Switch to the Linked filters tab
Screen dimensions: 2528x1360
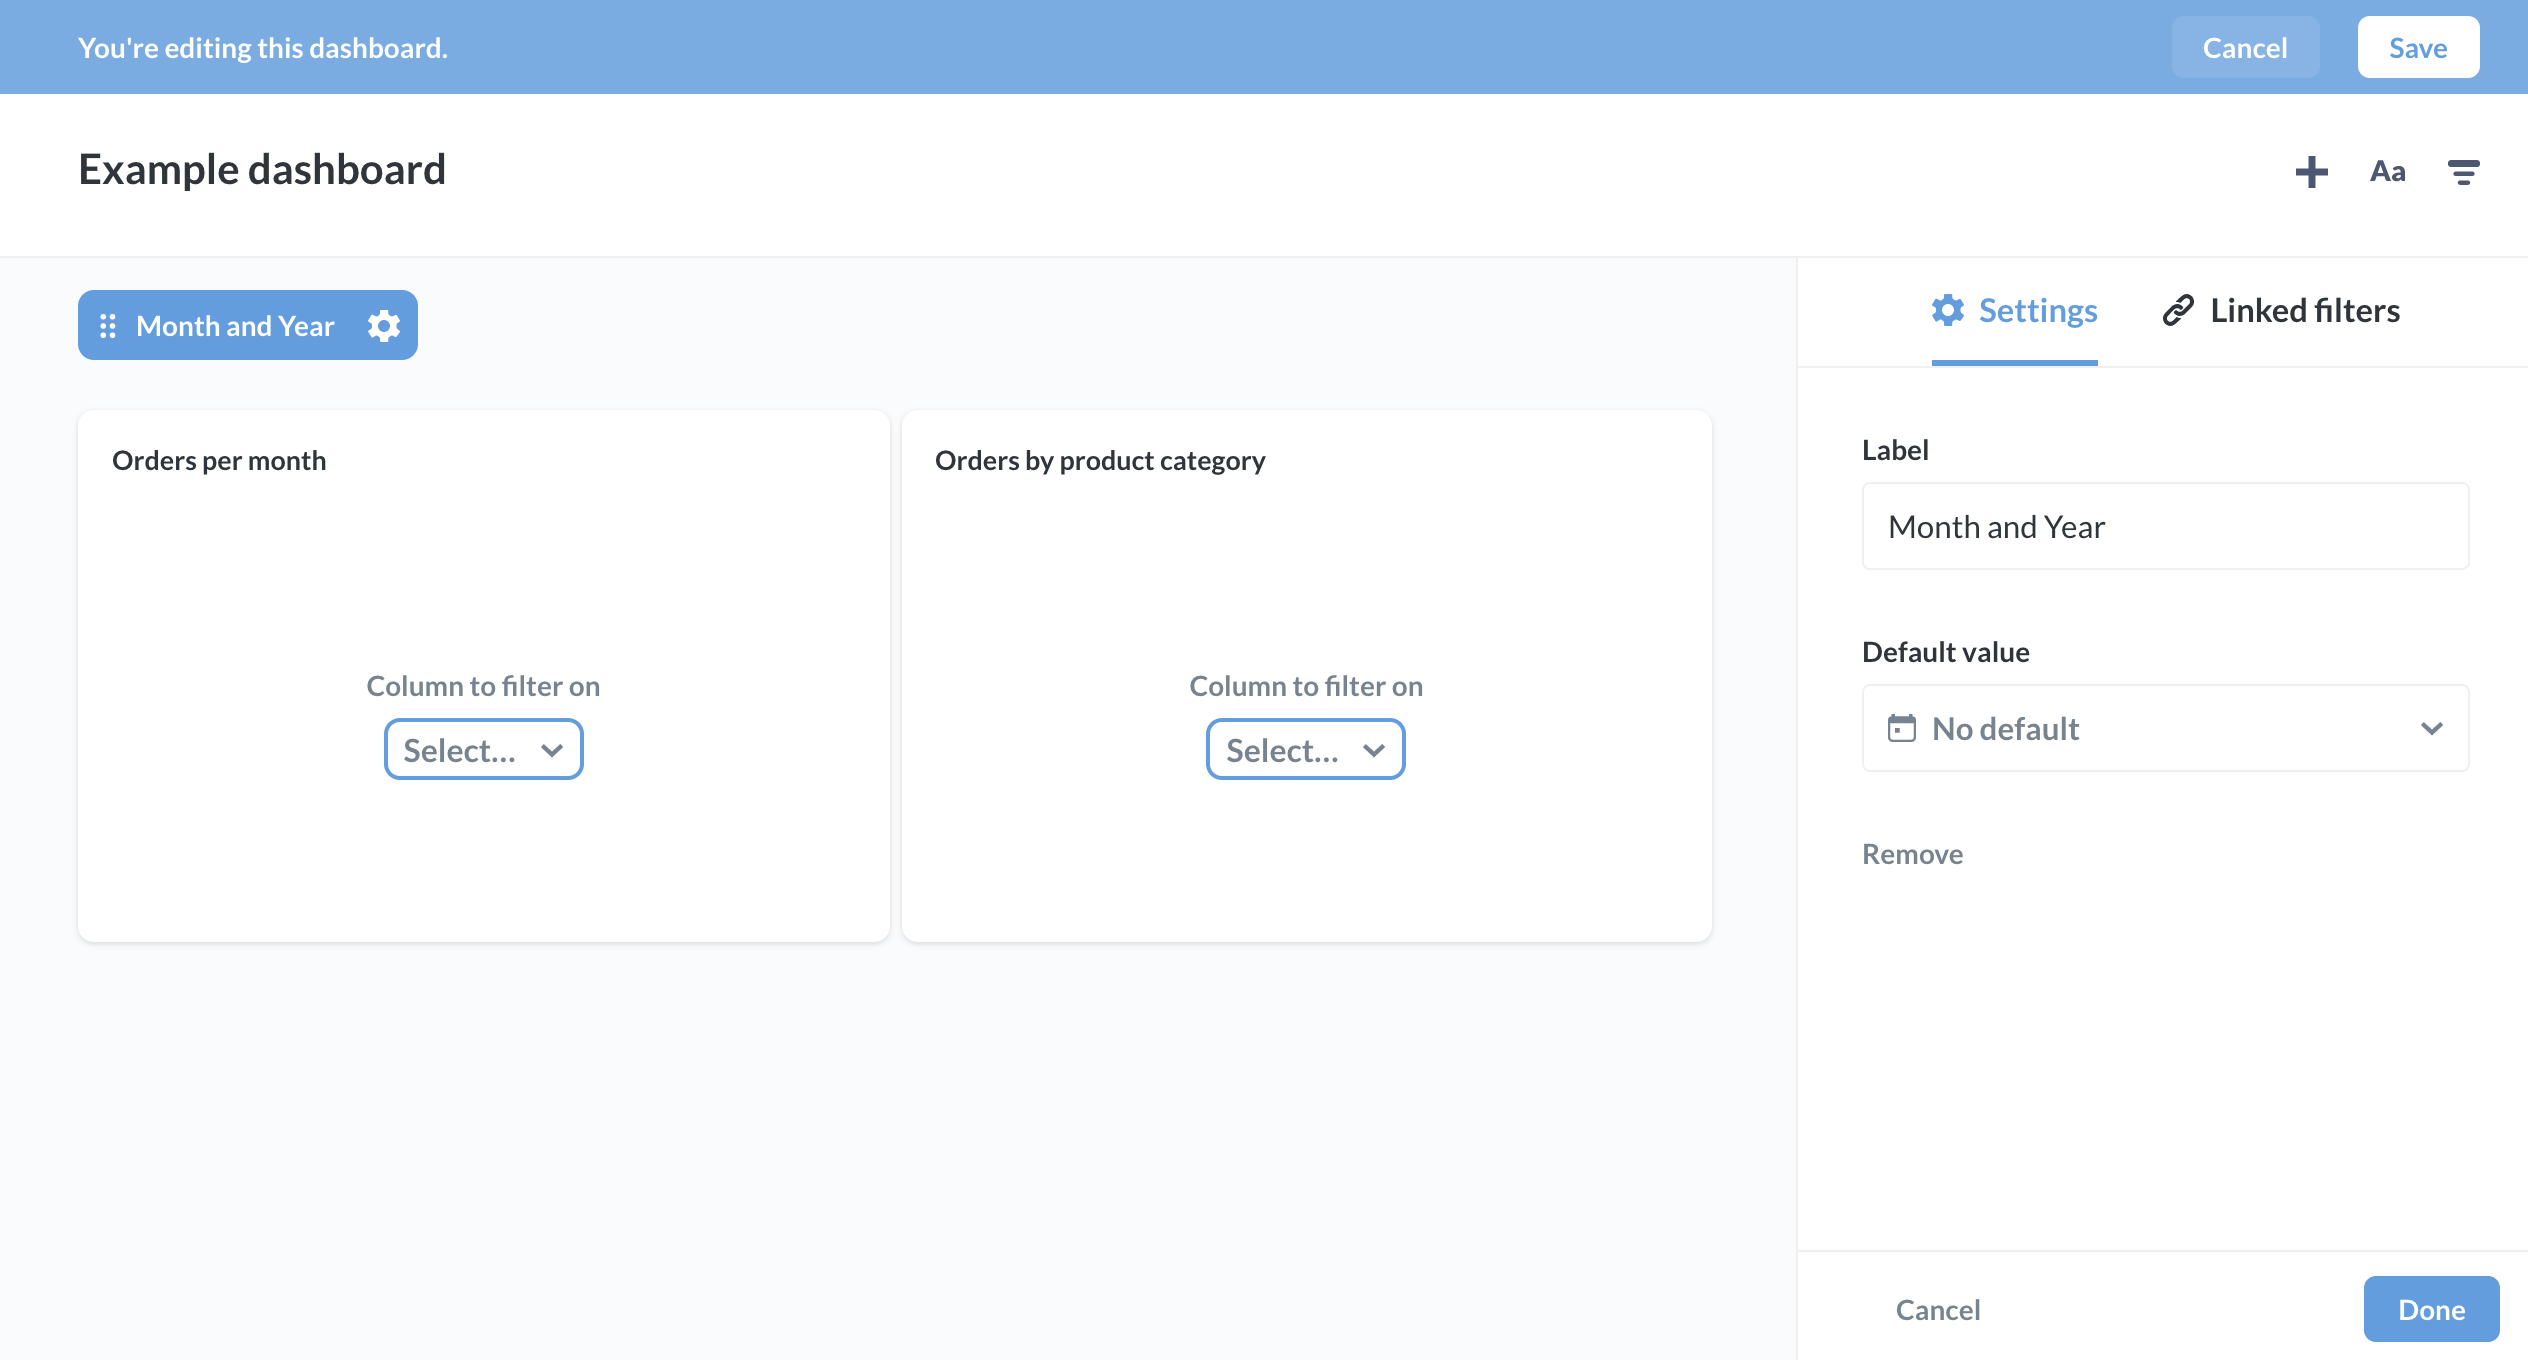[x=2304, y=311]
